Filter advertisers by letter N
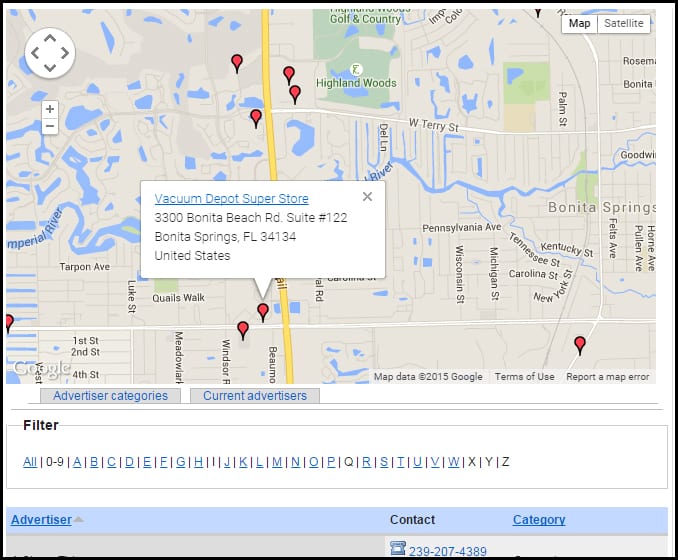This screenshot has height=560, width=678. point(295,462)
